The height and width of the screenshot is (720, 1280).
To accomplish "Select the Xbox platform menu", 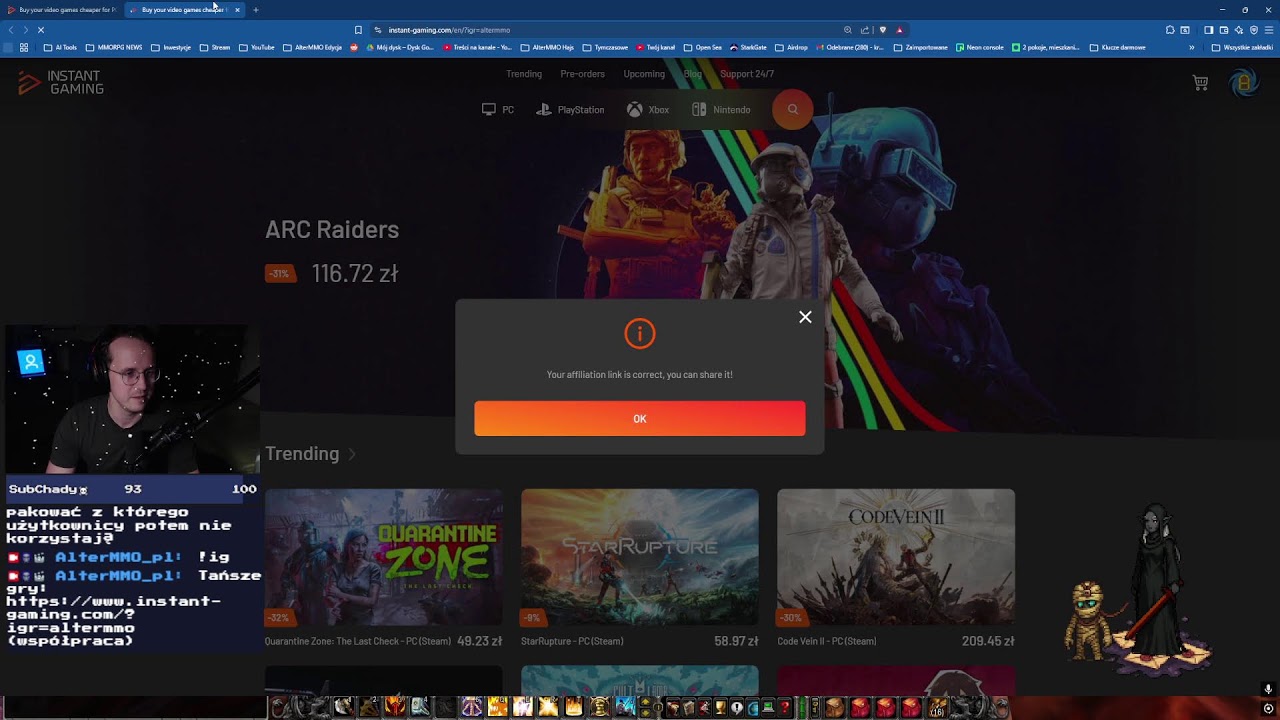I will click(x=648, y=110).
